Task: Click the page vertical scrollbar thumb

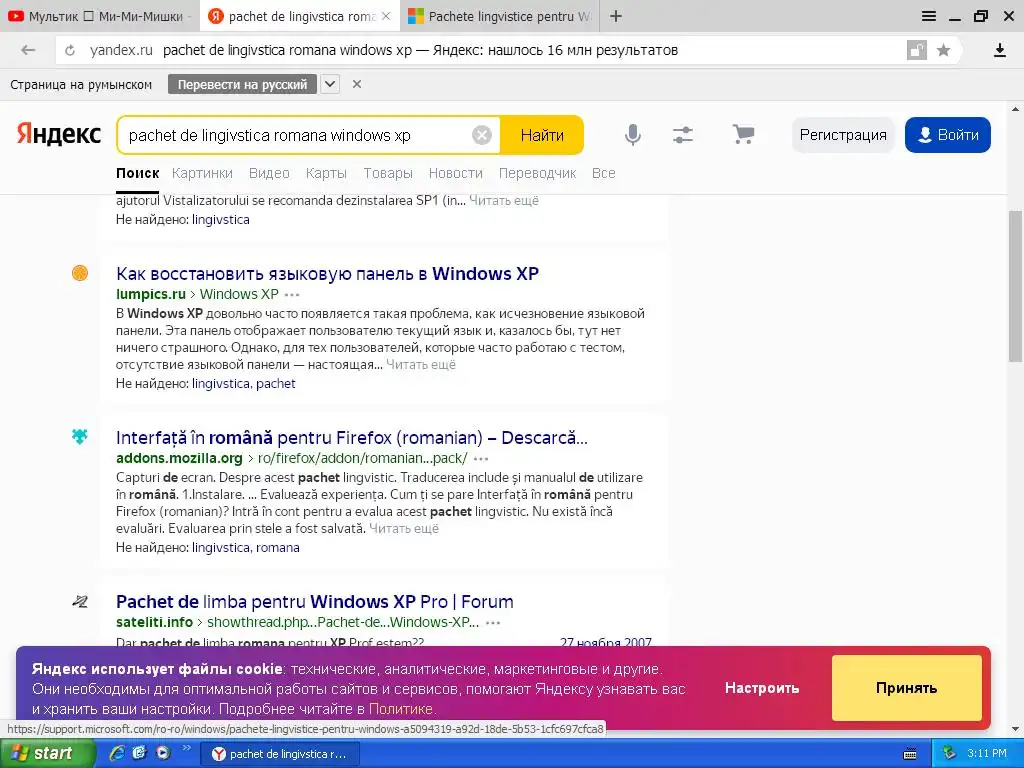Action: [x=1016, y=285]
